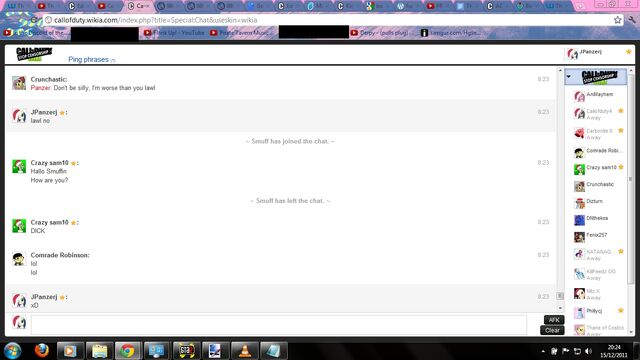Viewport: 640px width, 360px height.
Task: Bookmark this page with the star icon
Action: click(618, 20)
